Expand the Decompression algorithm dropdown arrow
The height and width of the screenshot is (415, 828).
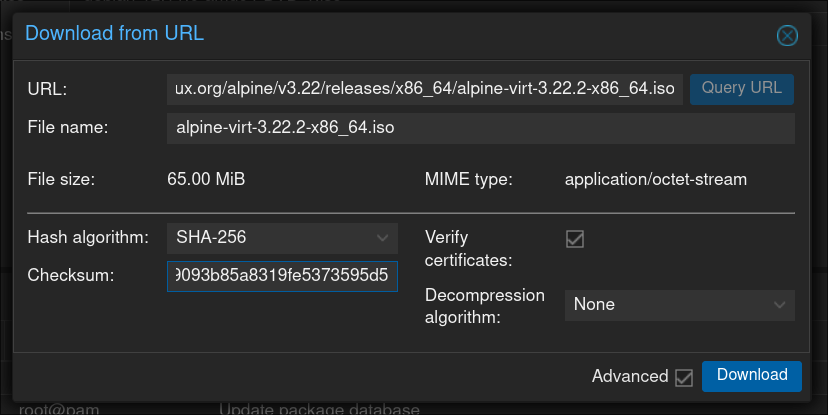pyautogui.click(x=779, y=305)
